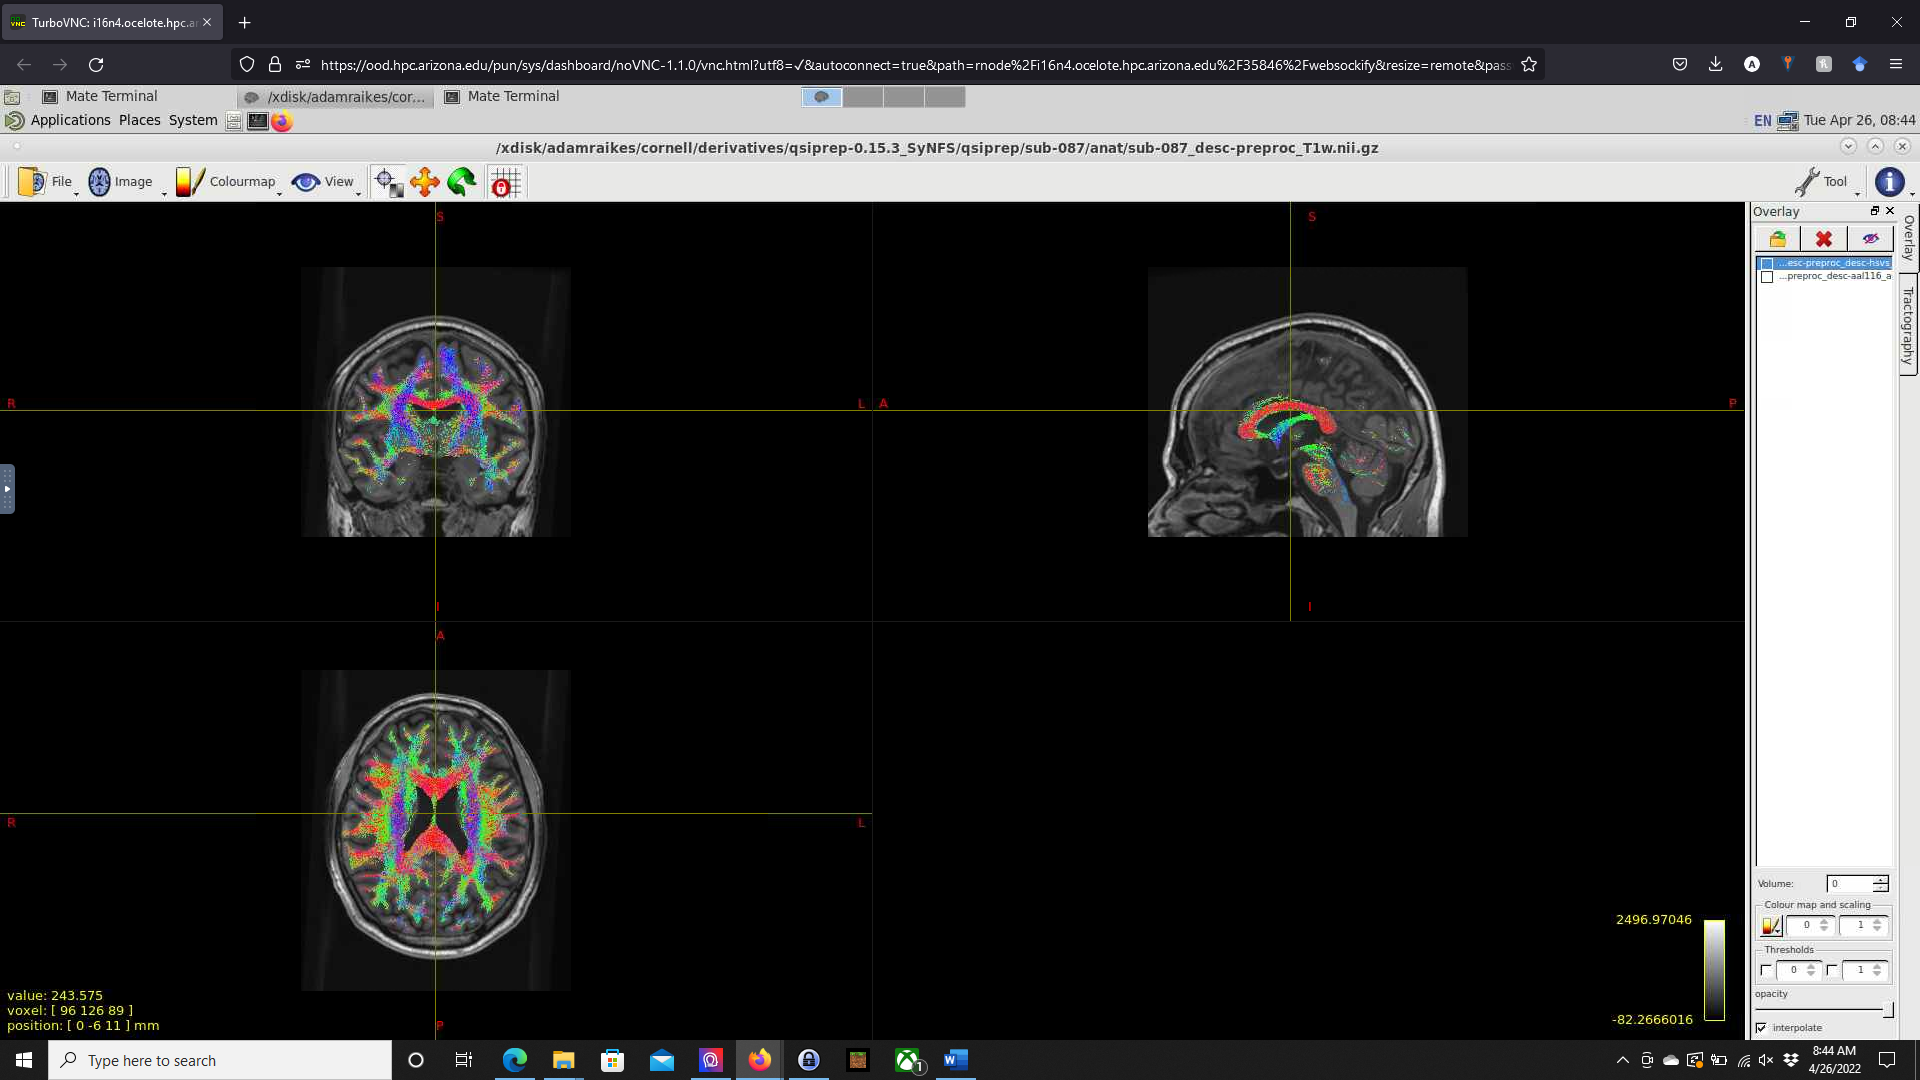Undock the Overlay panel

pyautogui.click(x=1875, y=212)
